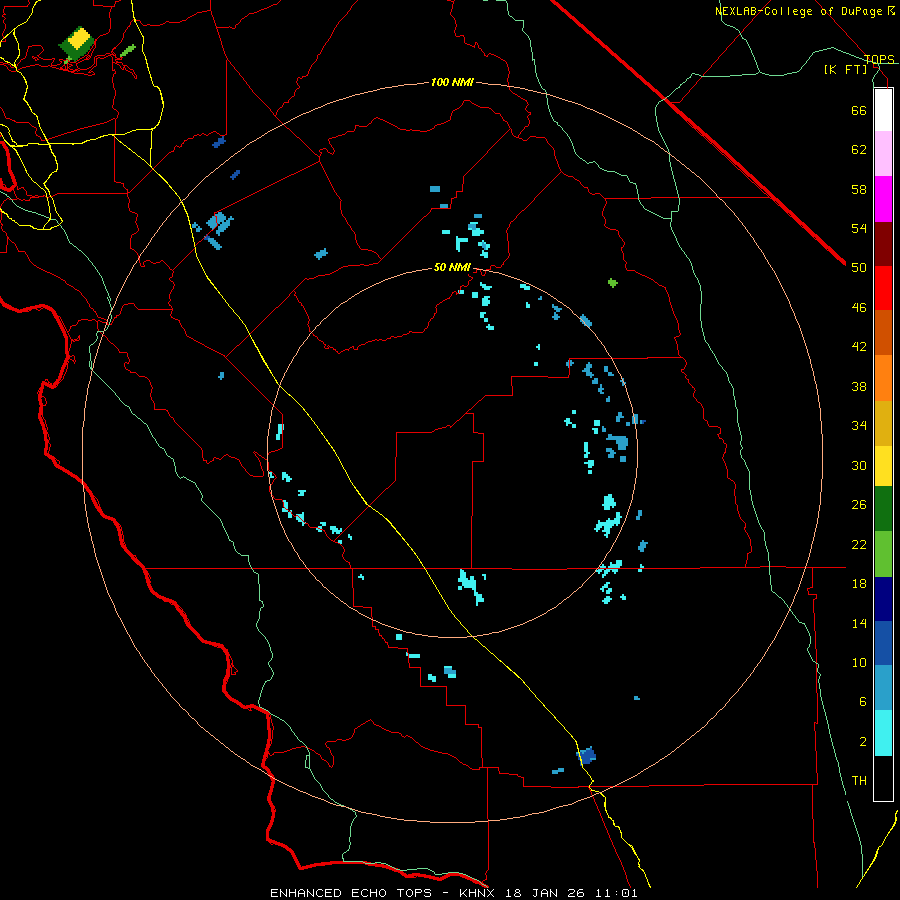Click the white 66 kft color swatch

[883, 110]
